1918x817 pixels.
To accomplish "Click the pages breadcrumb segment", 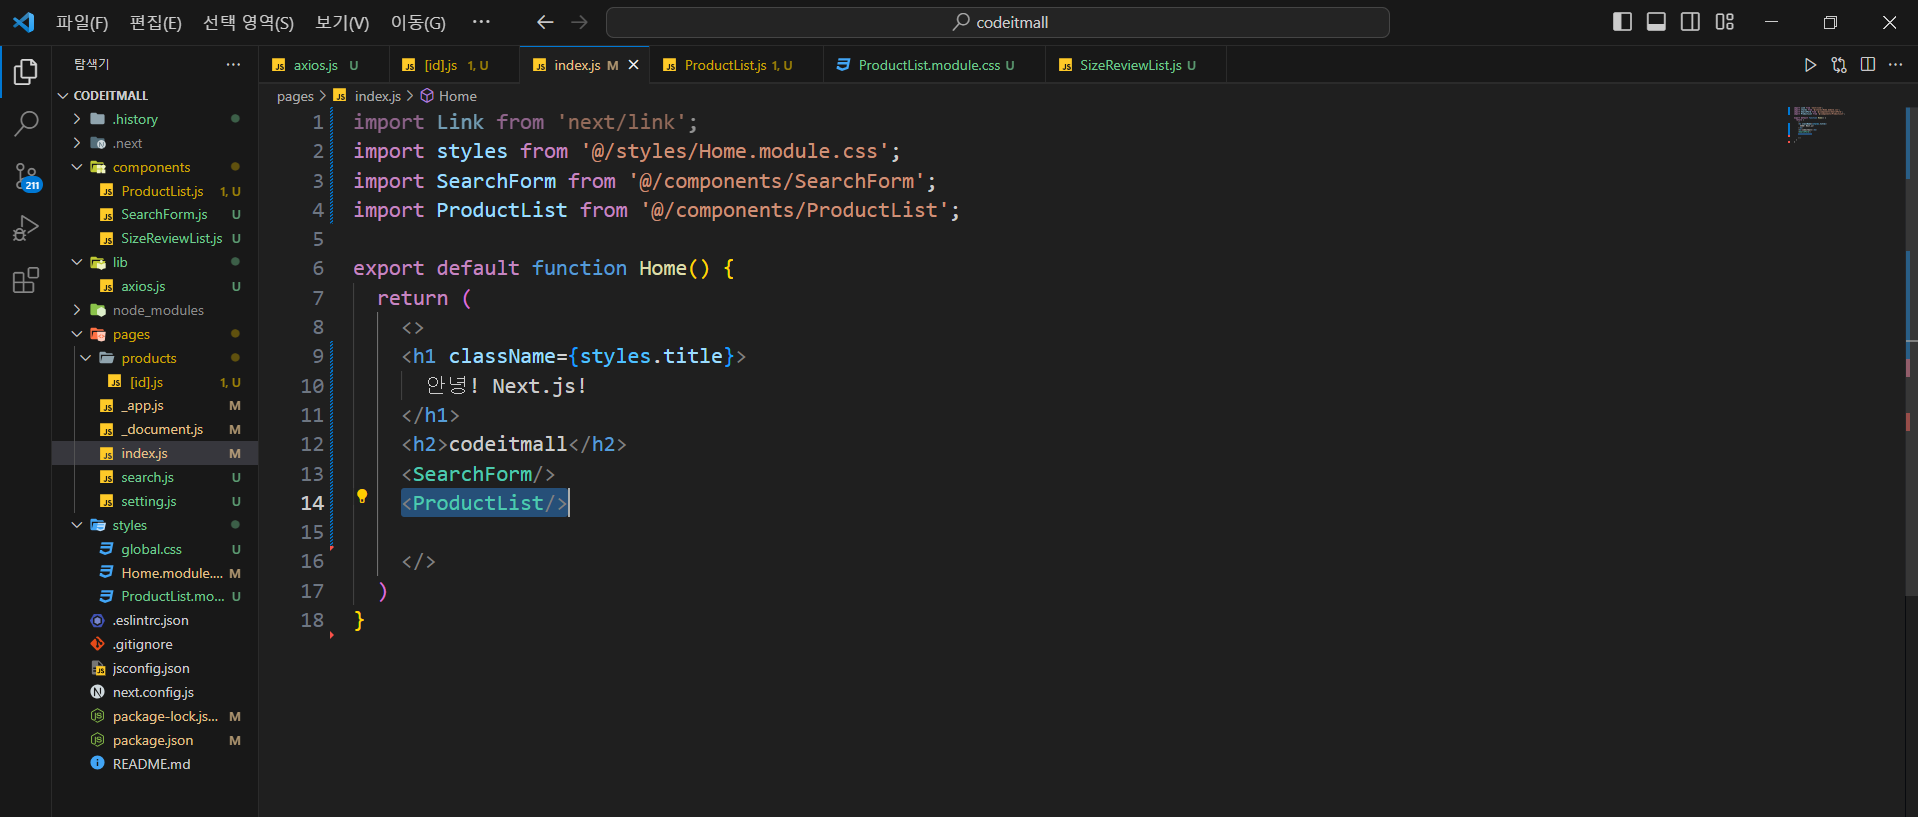I will click(295, 96).
